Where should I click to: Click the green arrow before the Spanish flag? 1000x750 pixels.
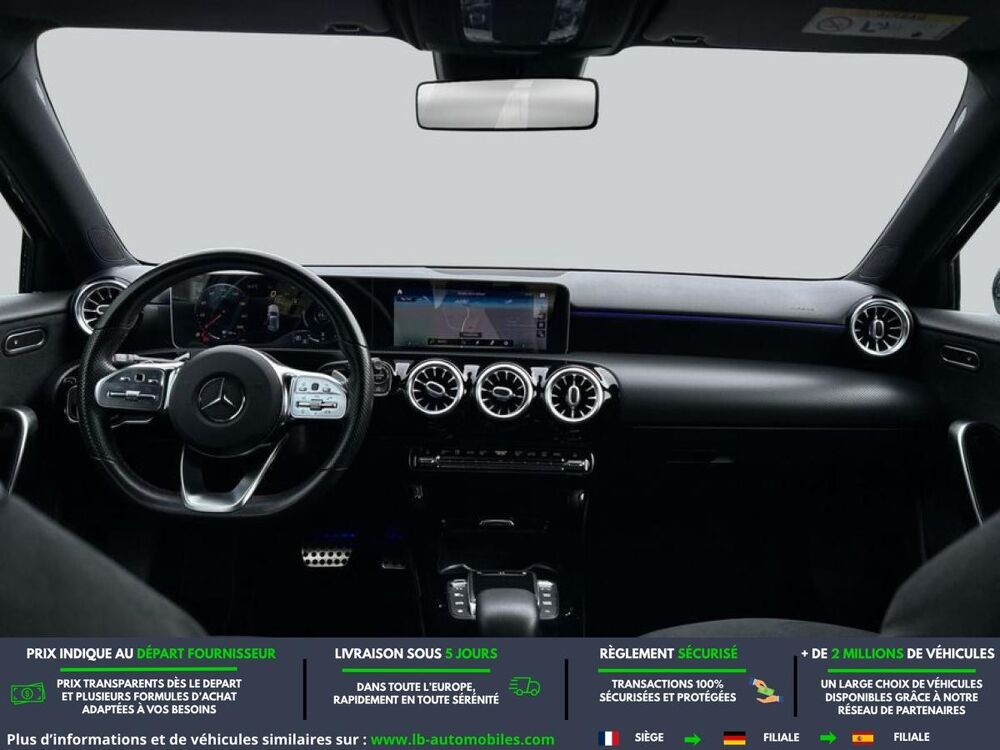tap(828, 739)
